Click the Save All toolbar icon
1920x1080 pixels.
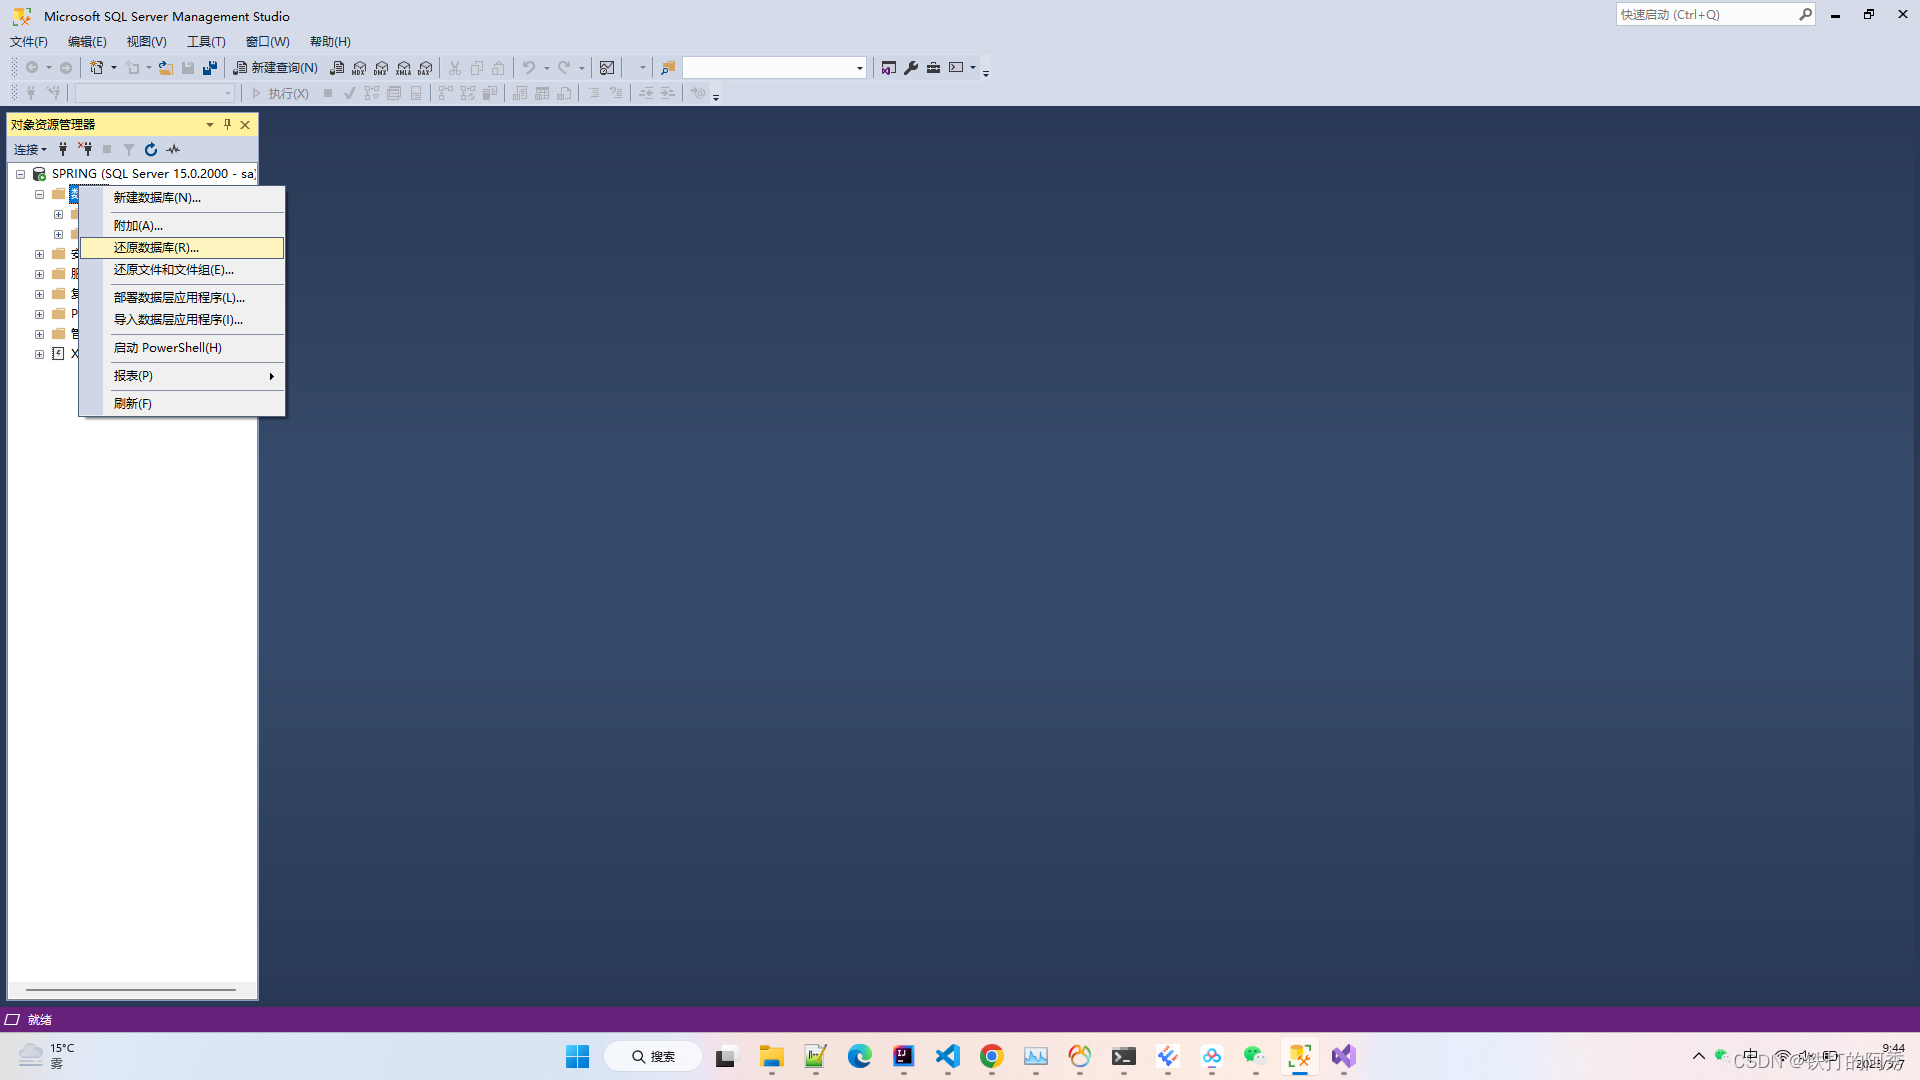coord(210,68)
